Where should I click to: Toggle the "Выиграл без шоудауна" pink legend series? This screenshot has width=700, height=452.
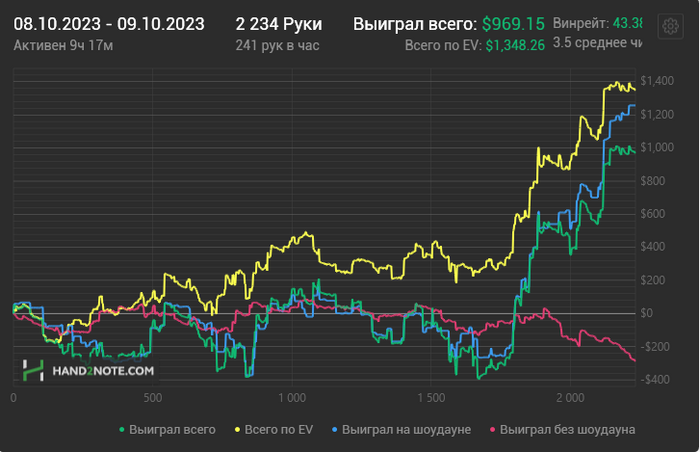tap(562, 430)
